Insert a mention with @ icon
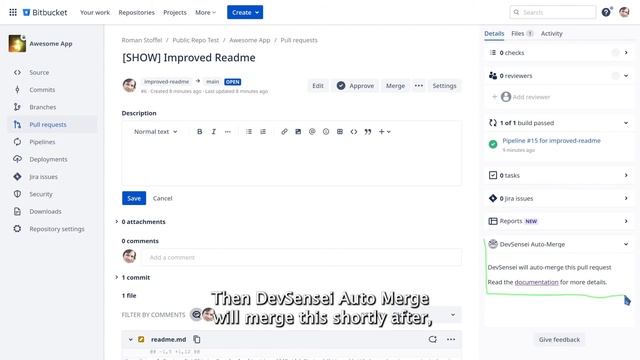This screenshot has height=360, width=640. (x=312, y=131)
